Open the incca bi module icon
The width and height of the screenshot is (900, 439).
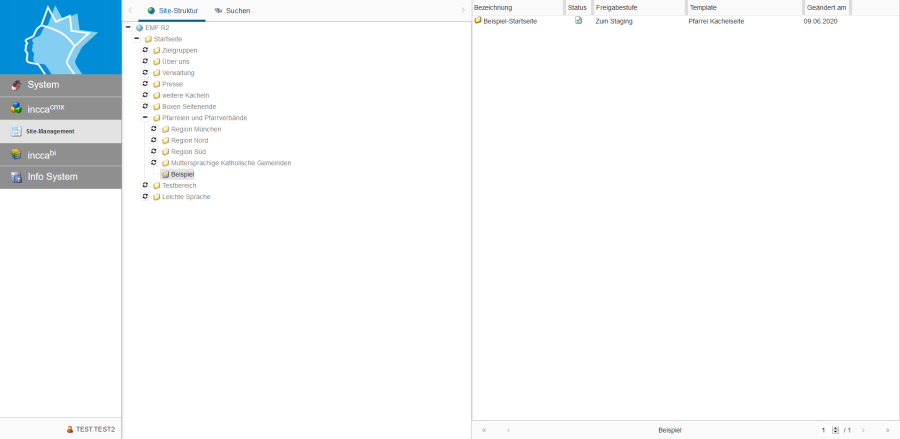(x=16, y=154)
